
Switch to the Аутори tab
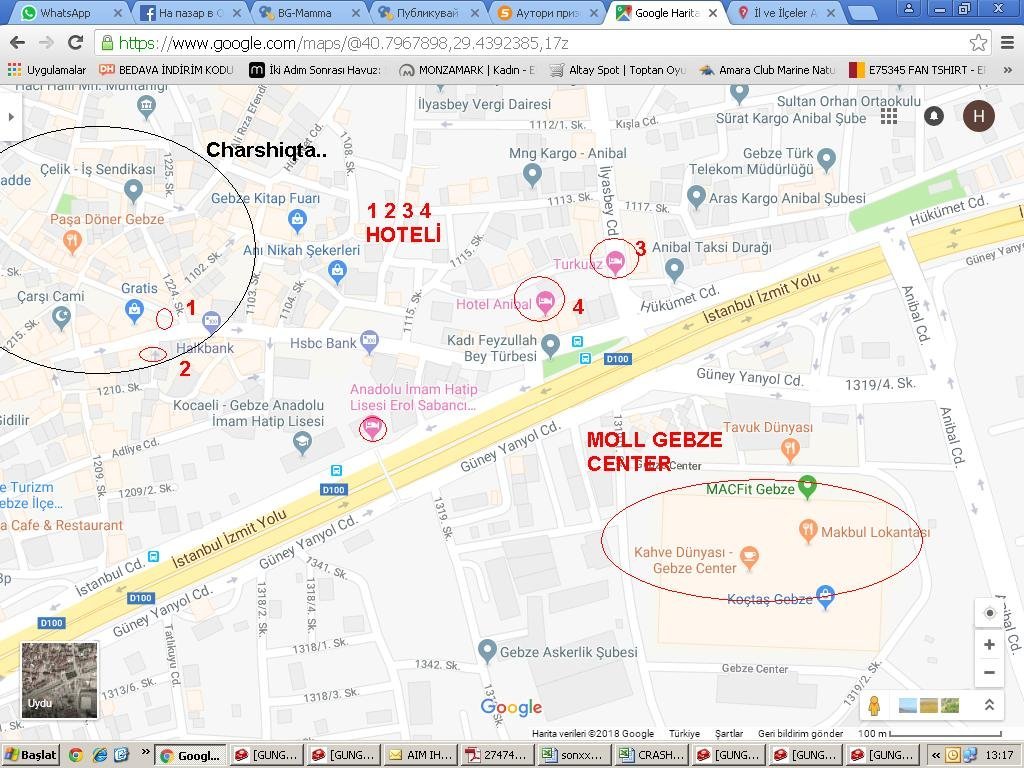[547, 12]
